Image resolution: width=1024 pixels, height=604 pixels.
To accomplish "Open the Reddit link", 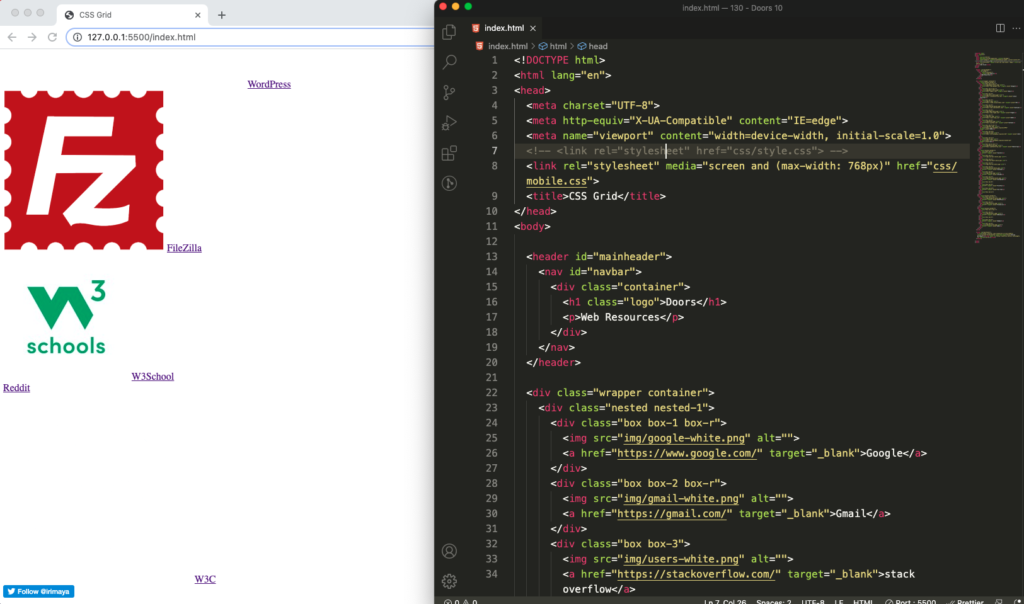I will pyautogui.click(x=16, y=388).
